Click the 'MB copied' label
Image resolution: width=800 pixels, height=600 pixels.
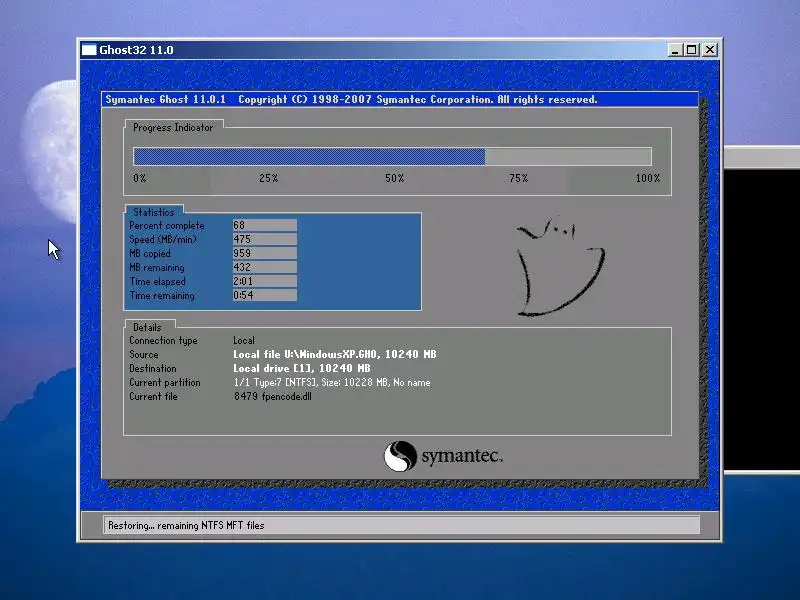click(x=149, y=253)
